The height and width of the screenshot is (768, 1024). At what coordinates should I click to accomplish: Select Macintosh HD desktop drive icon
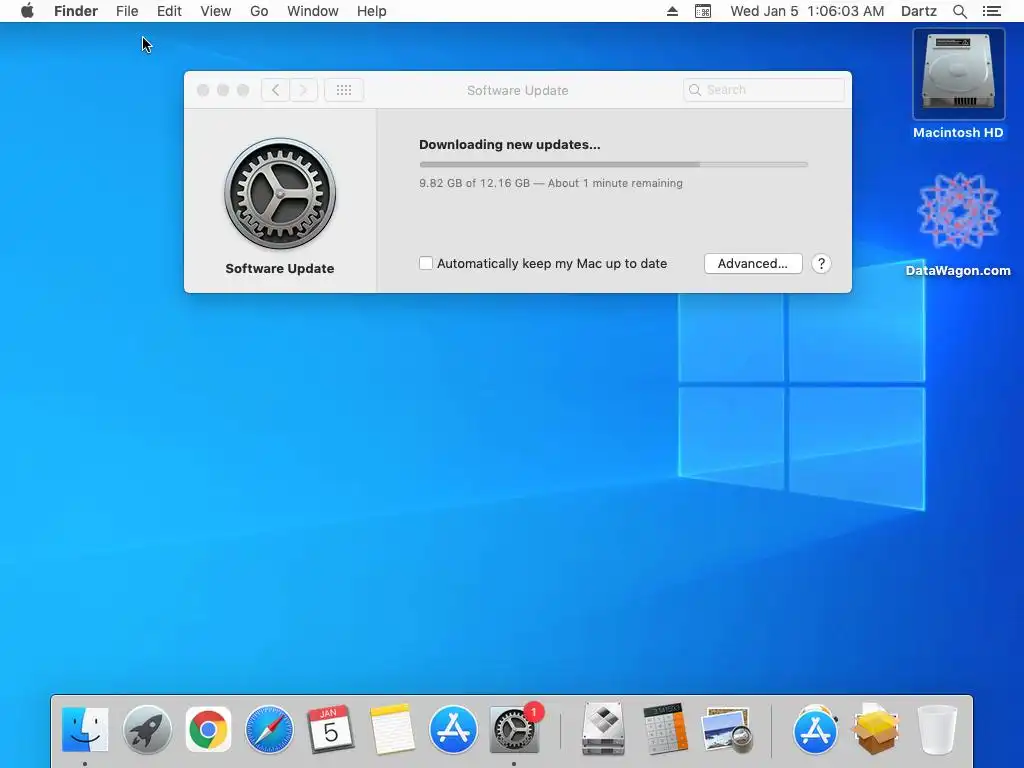coord(958,74)
